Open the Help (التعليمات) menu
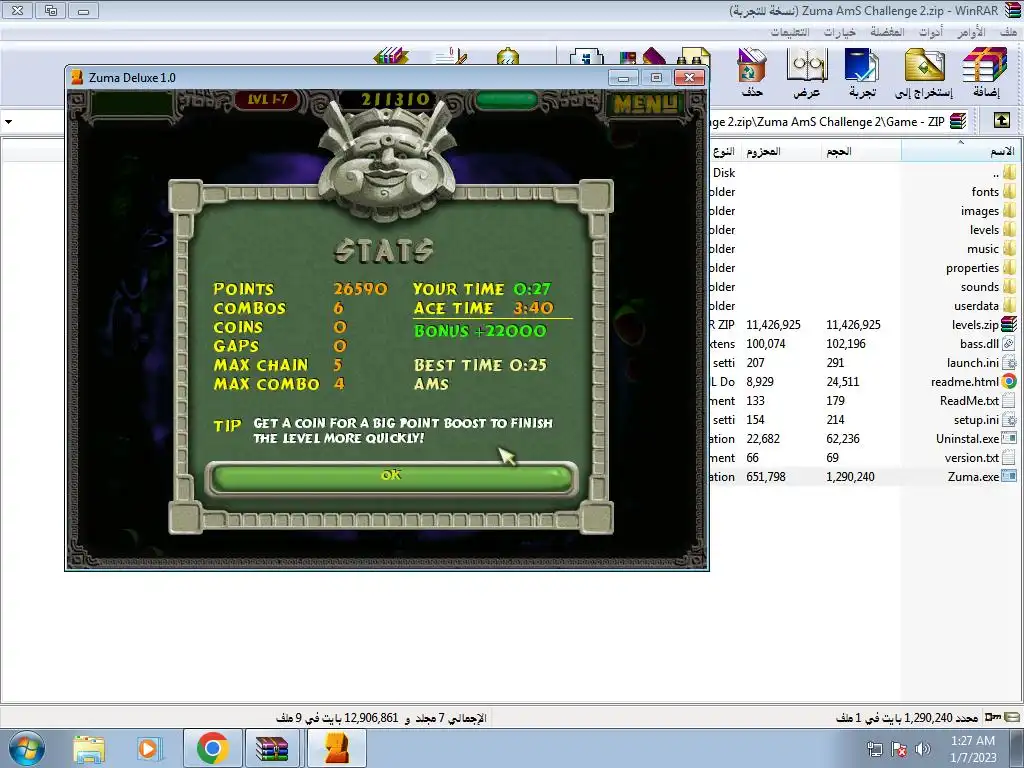Screen dimensions: 1024x768 (x=790, y=32)
